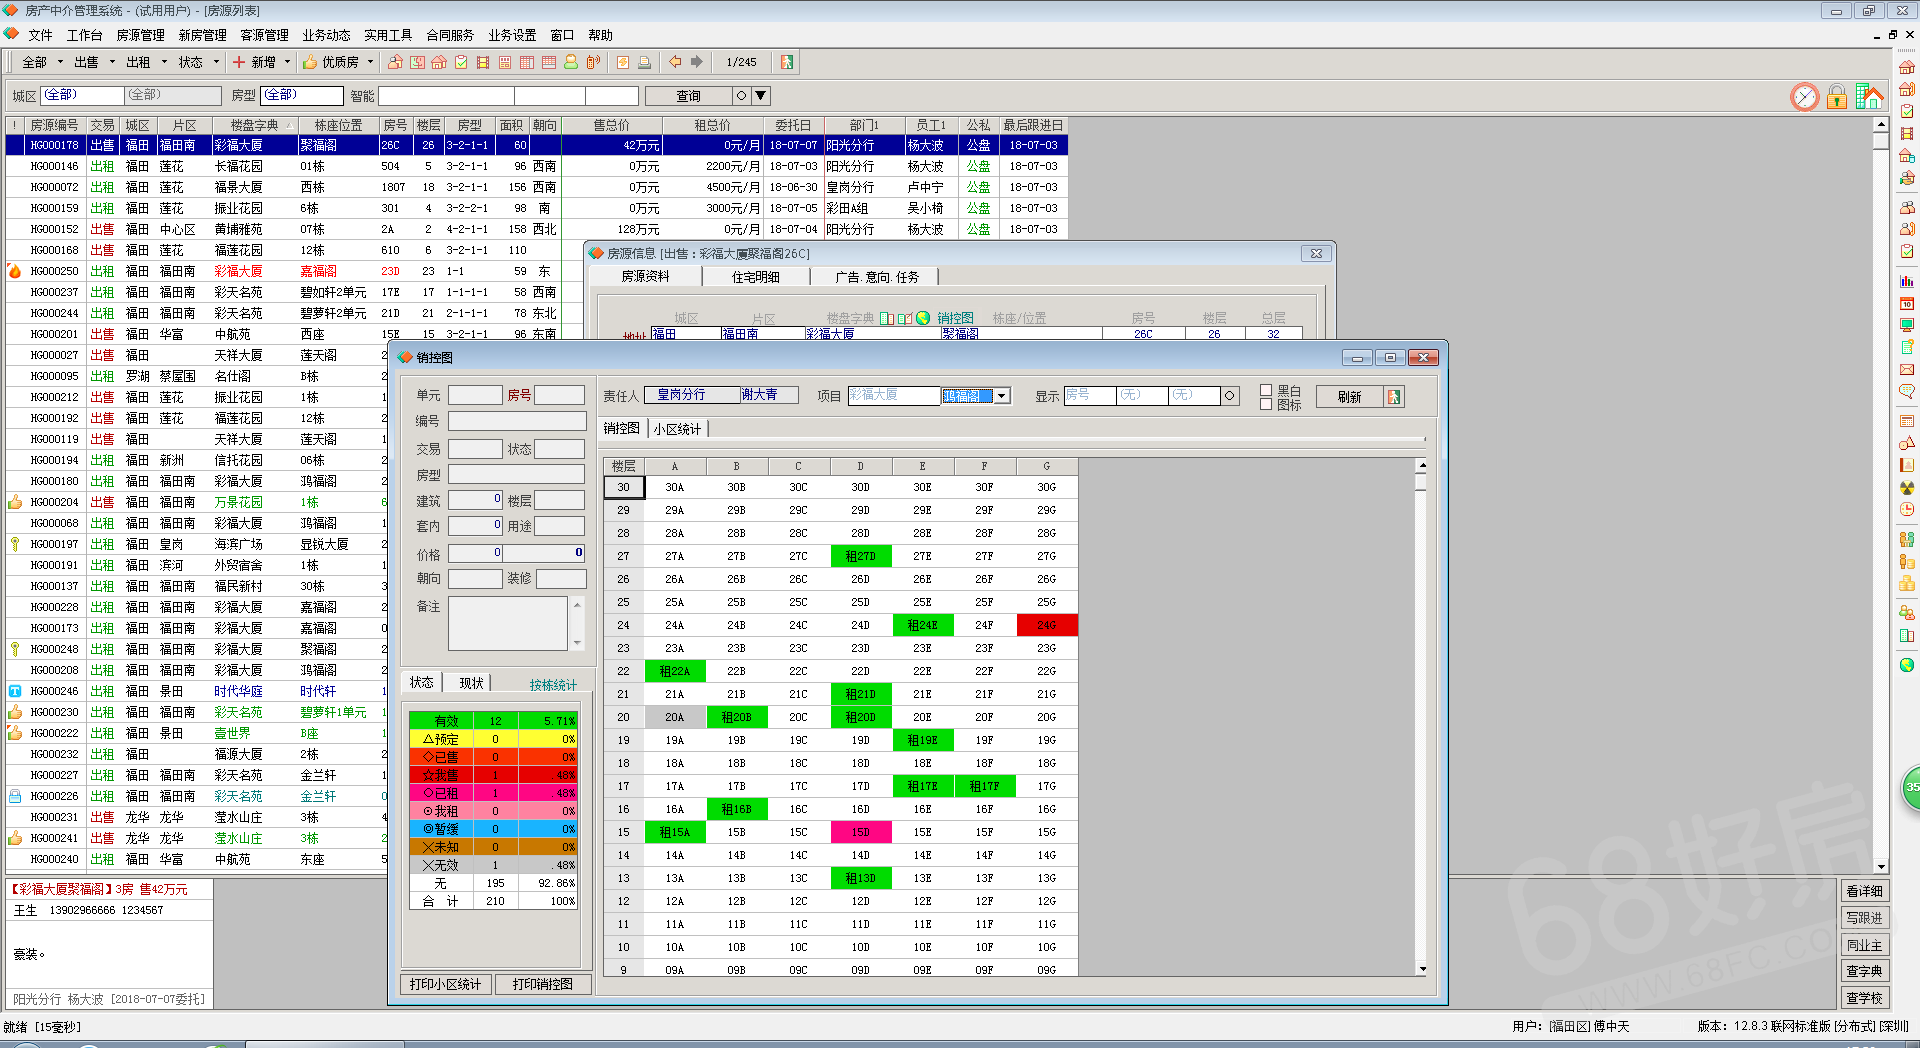Enable the 黑白 checkbox
This screenshot has height=1048, width=1920.
tap(1266, 390)
